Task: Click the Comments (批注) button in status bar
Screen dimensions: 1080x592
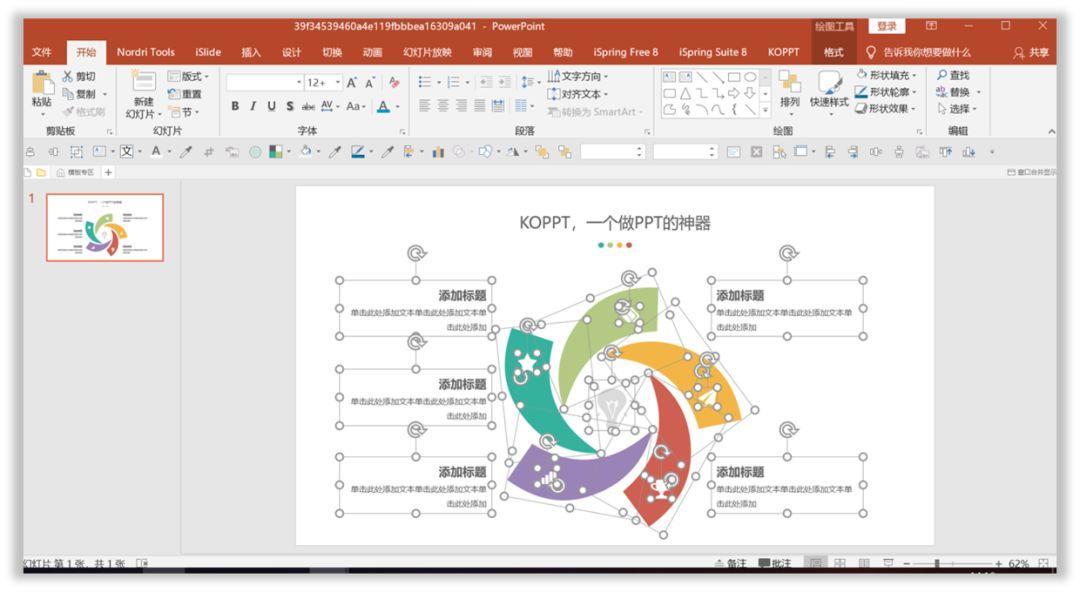Action: click(774, 564)
